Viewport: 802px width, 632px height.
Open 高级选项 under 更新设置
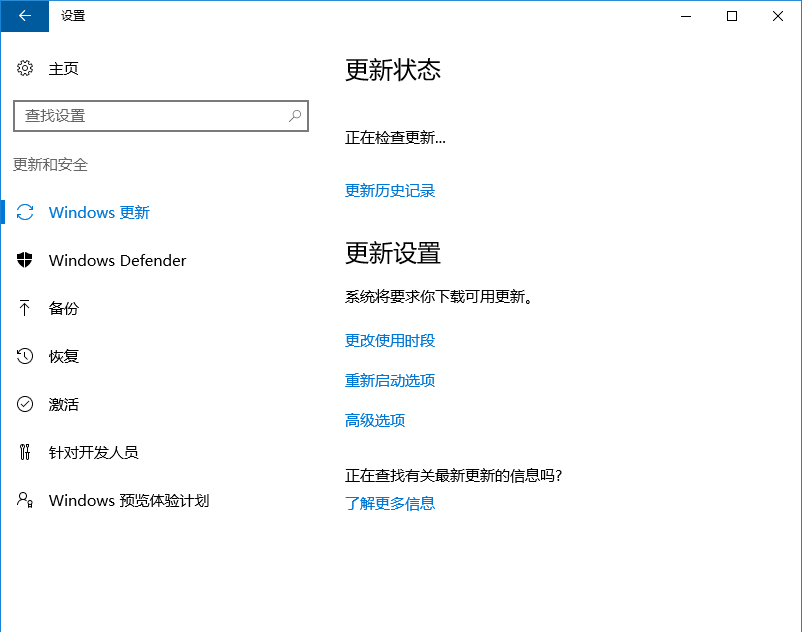click(x=374, y=419)
